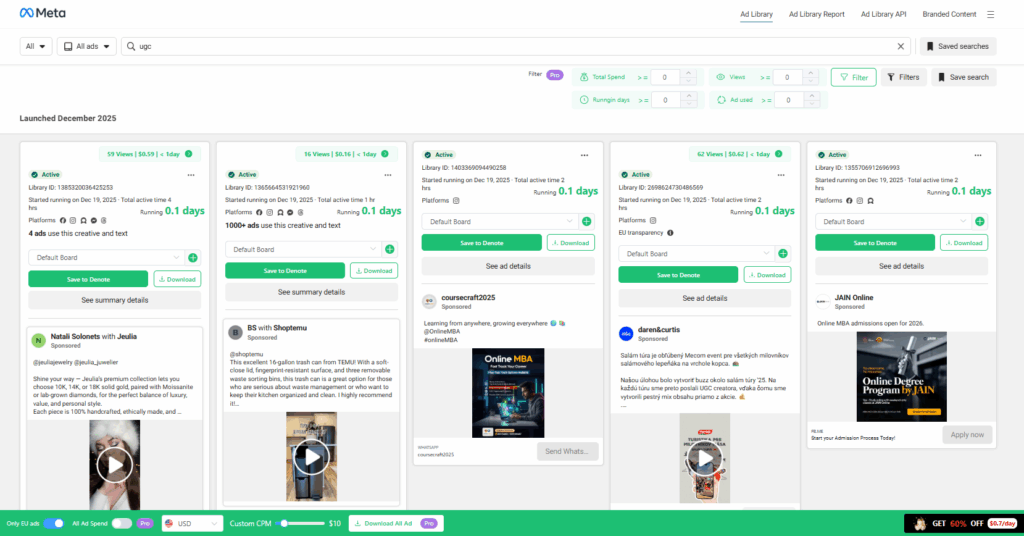
Task: Adjust the Custom CPM slider
Action: tap(285, 524)
